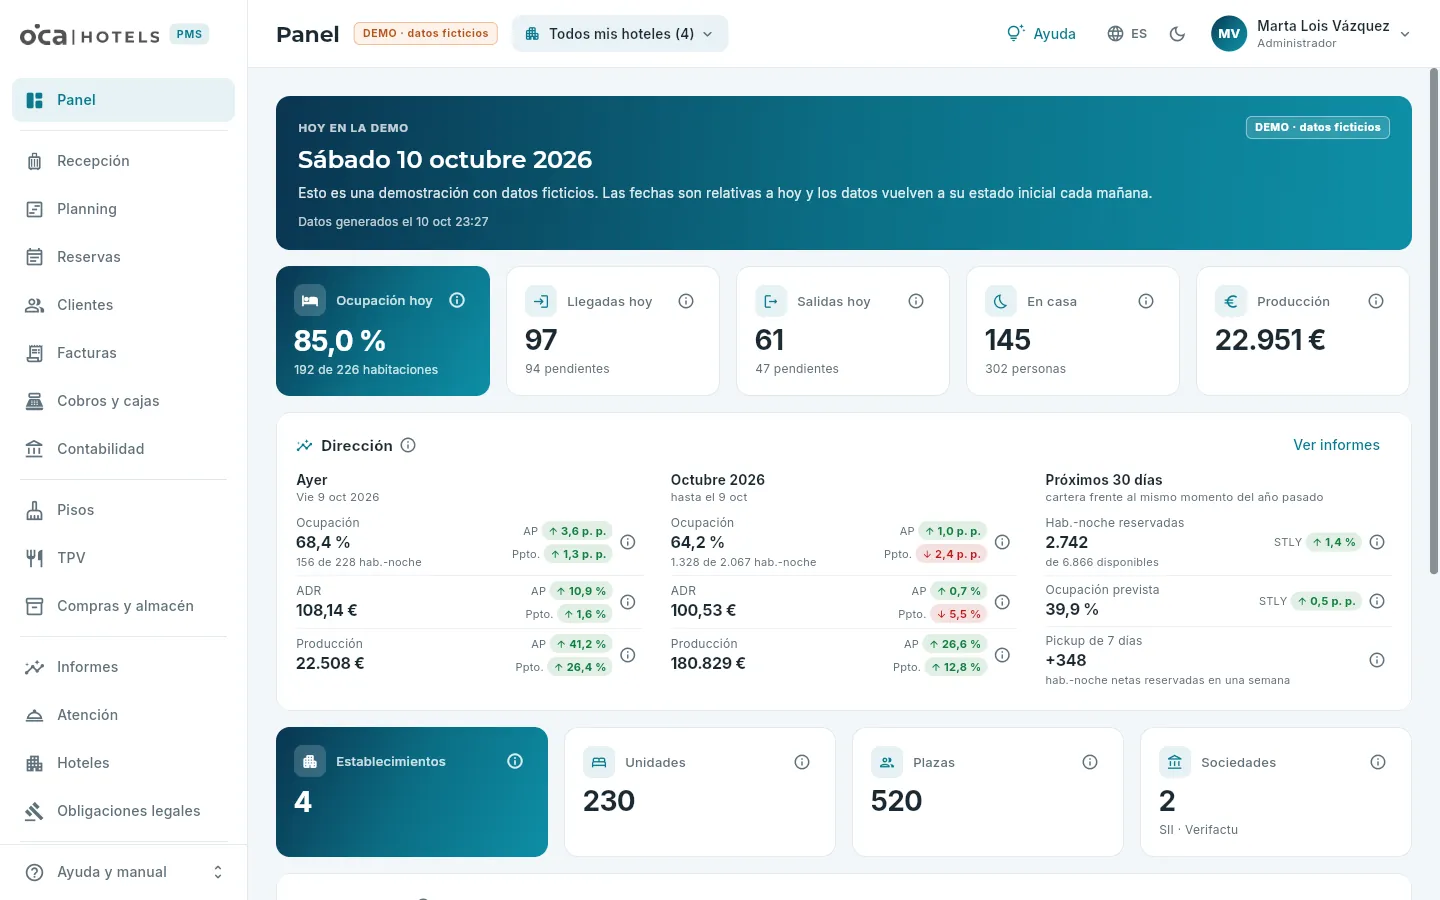Open info icon beside Dirección heading
The image size is (1440, 900).
point(408,445)
